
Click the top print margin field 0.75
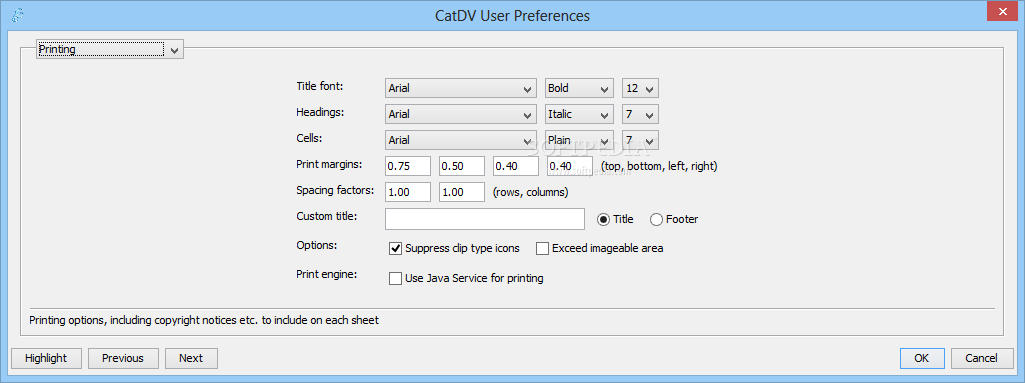point(408,166)
